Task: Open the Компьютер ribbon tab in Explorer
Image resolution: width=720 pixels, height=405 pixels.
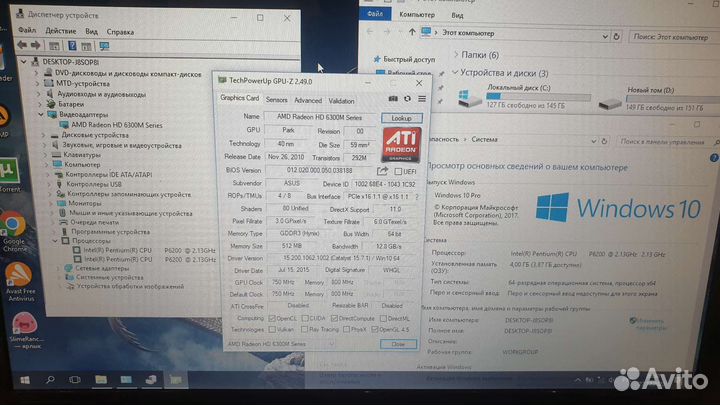Action: pyautogui.click(x=416, y=15)
